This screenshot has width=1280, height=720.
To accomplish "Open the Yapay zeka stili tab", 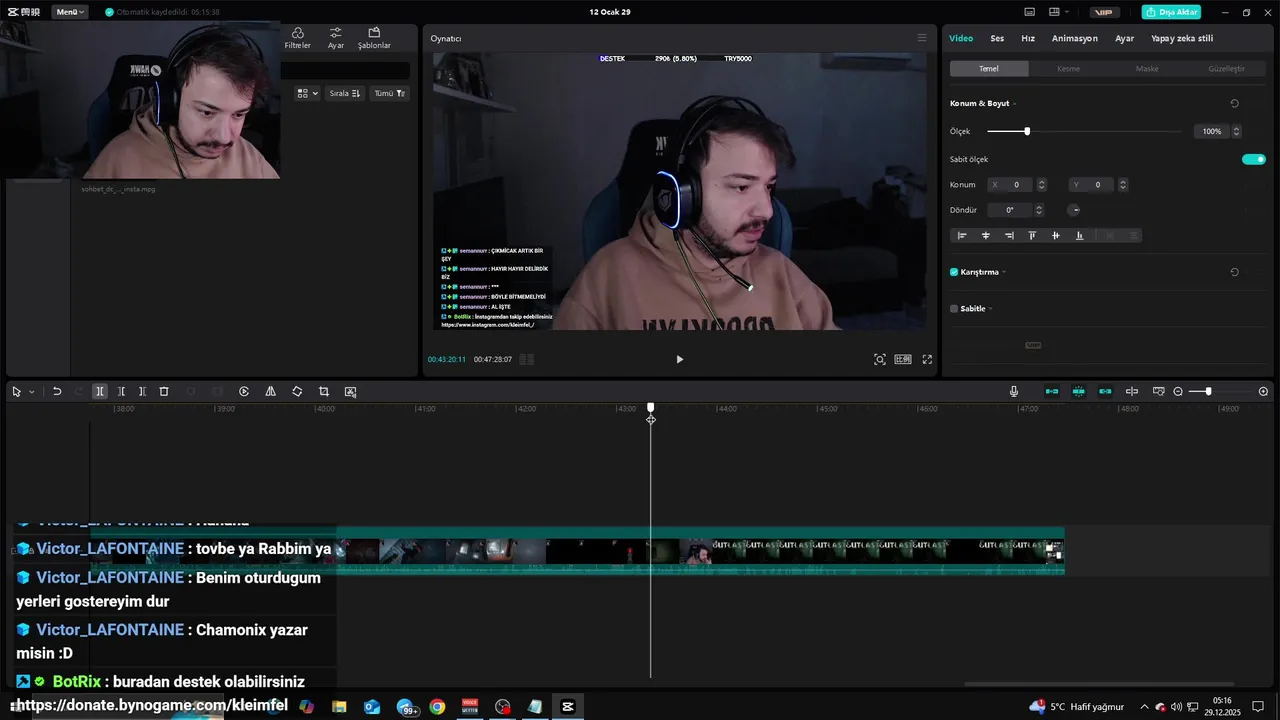I will [1182, 38].
